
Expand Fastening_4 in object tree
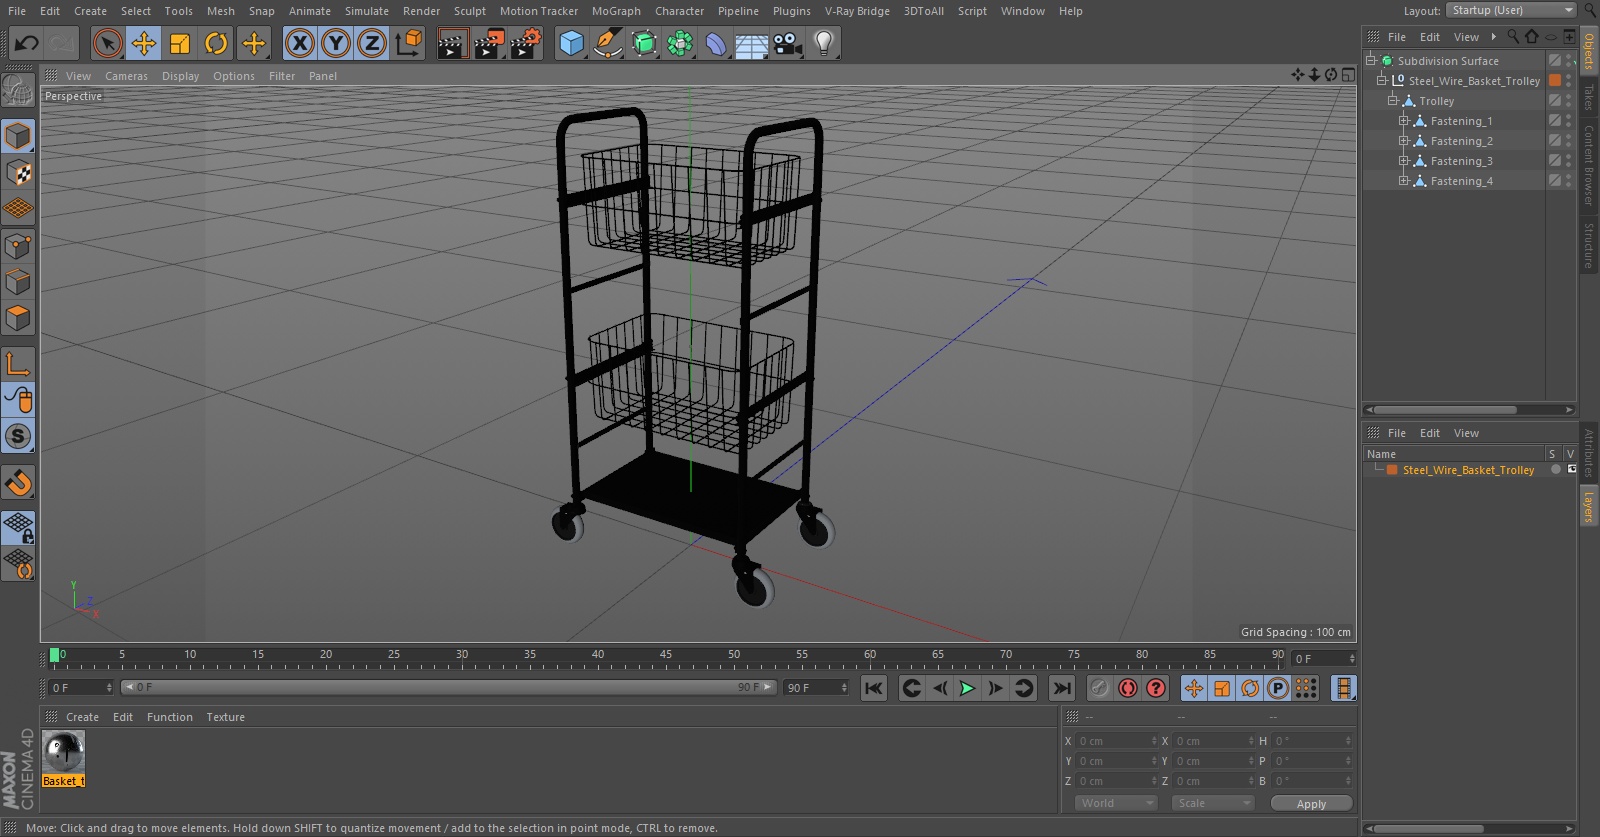point(1403,181)
